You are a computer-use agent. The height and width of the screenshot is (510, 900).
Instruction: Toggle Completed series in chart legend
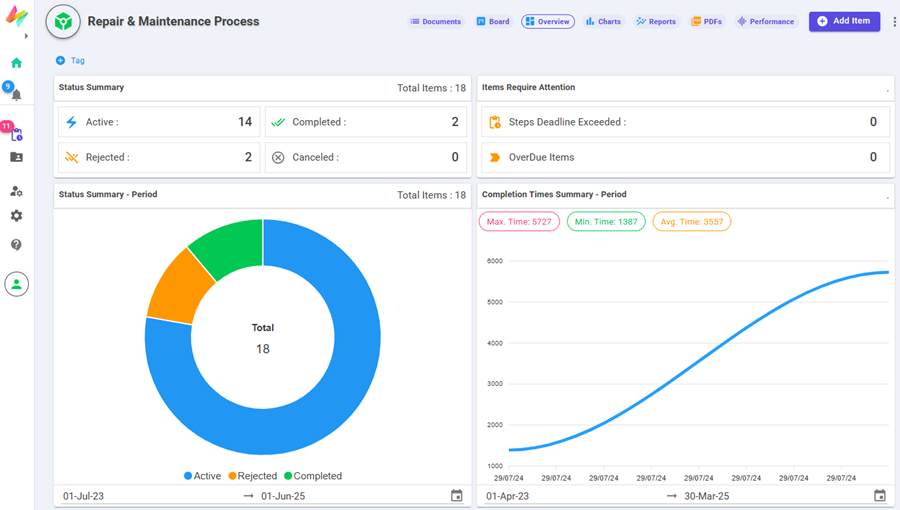click(x=312, y=476)
